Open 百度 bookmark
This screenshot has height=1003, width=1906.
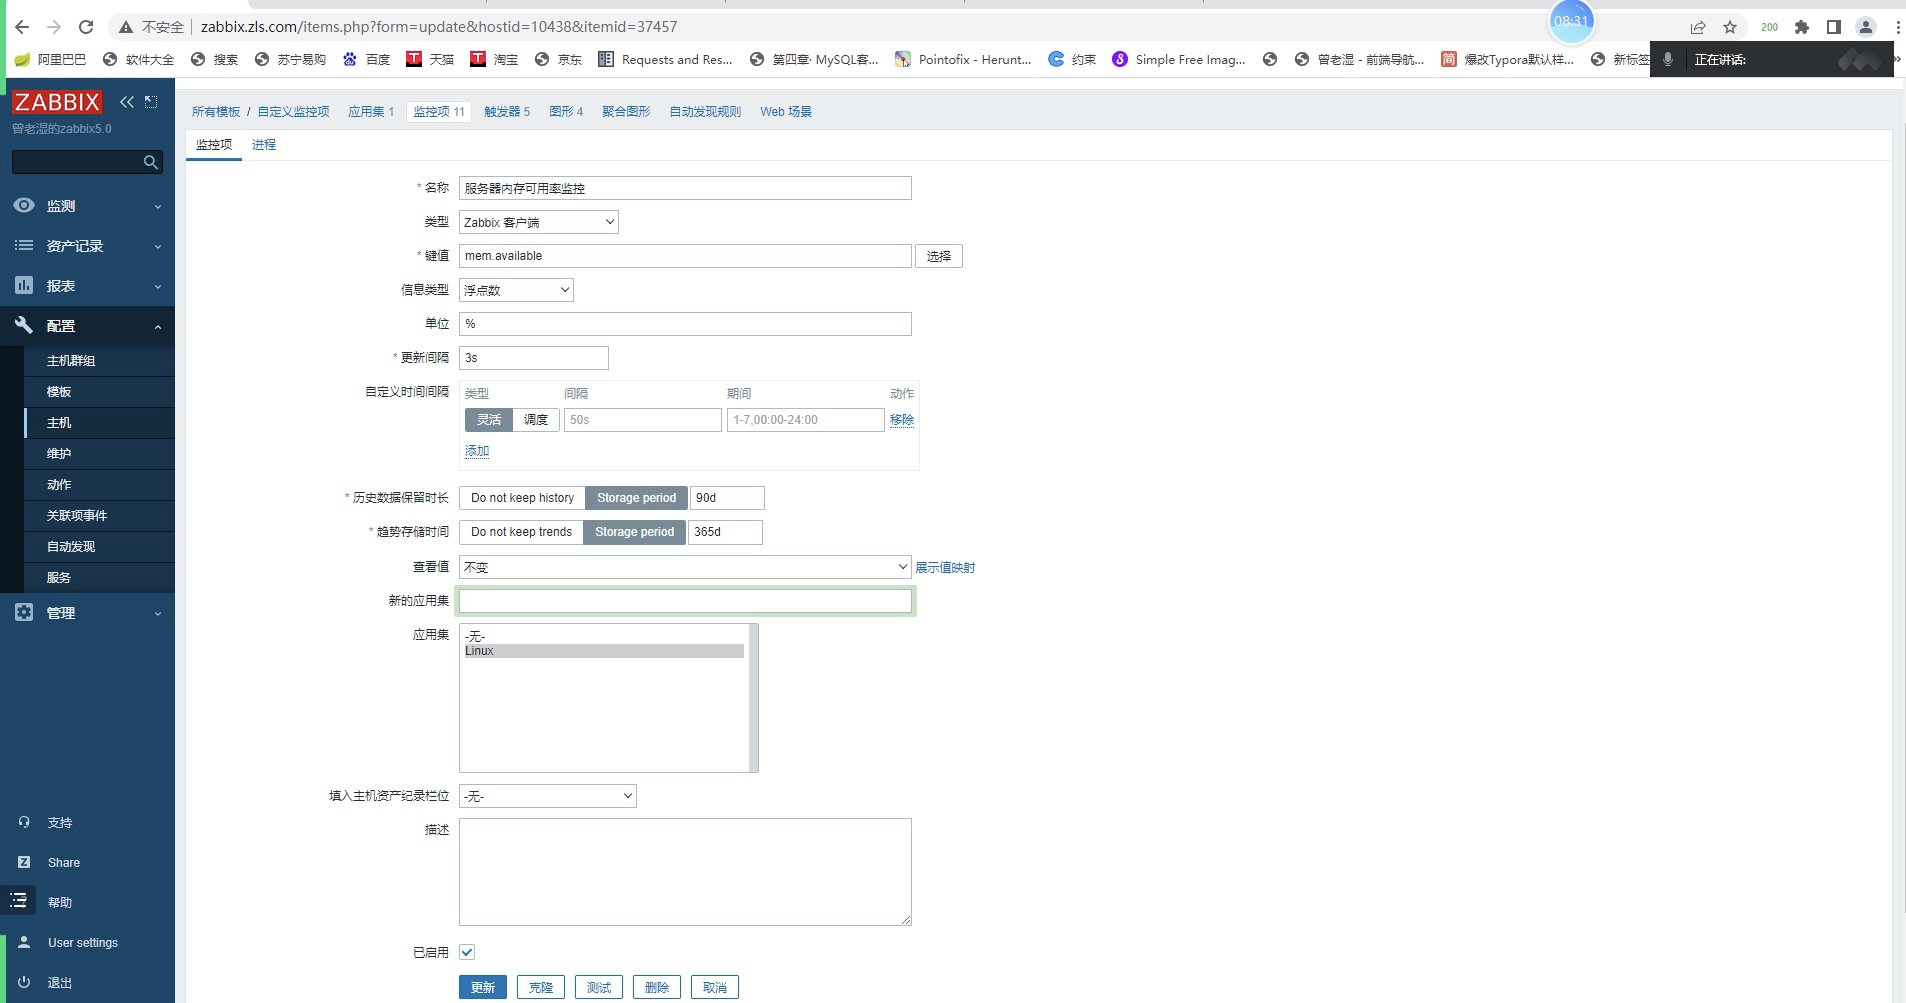[366, 59]
